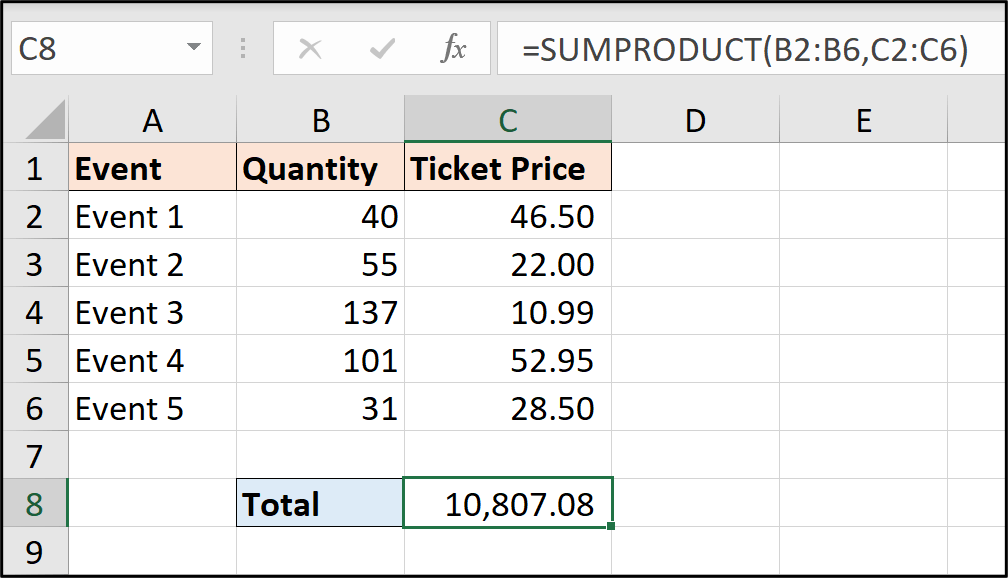Open the Name Box dropdown arrow

pos(194,46)
